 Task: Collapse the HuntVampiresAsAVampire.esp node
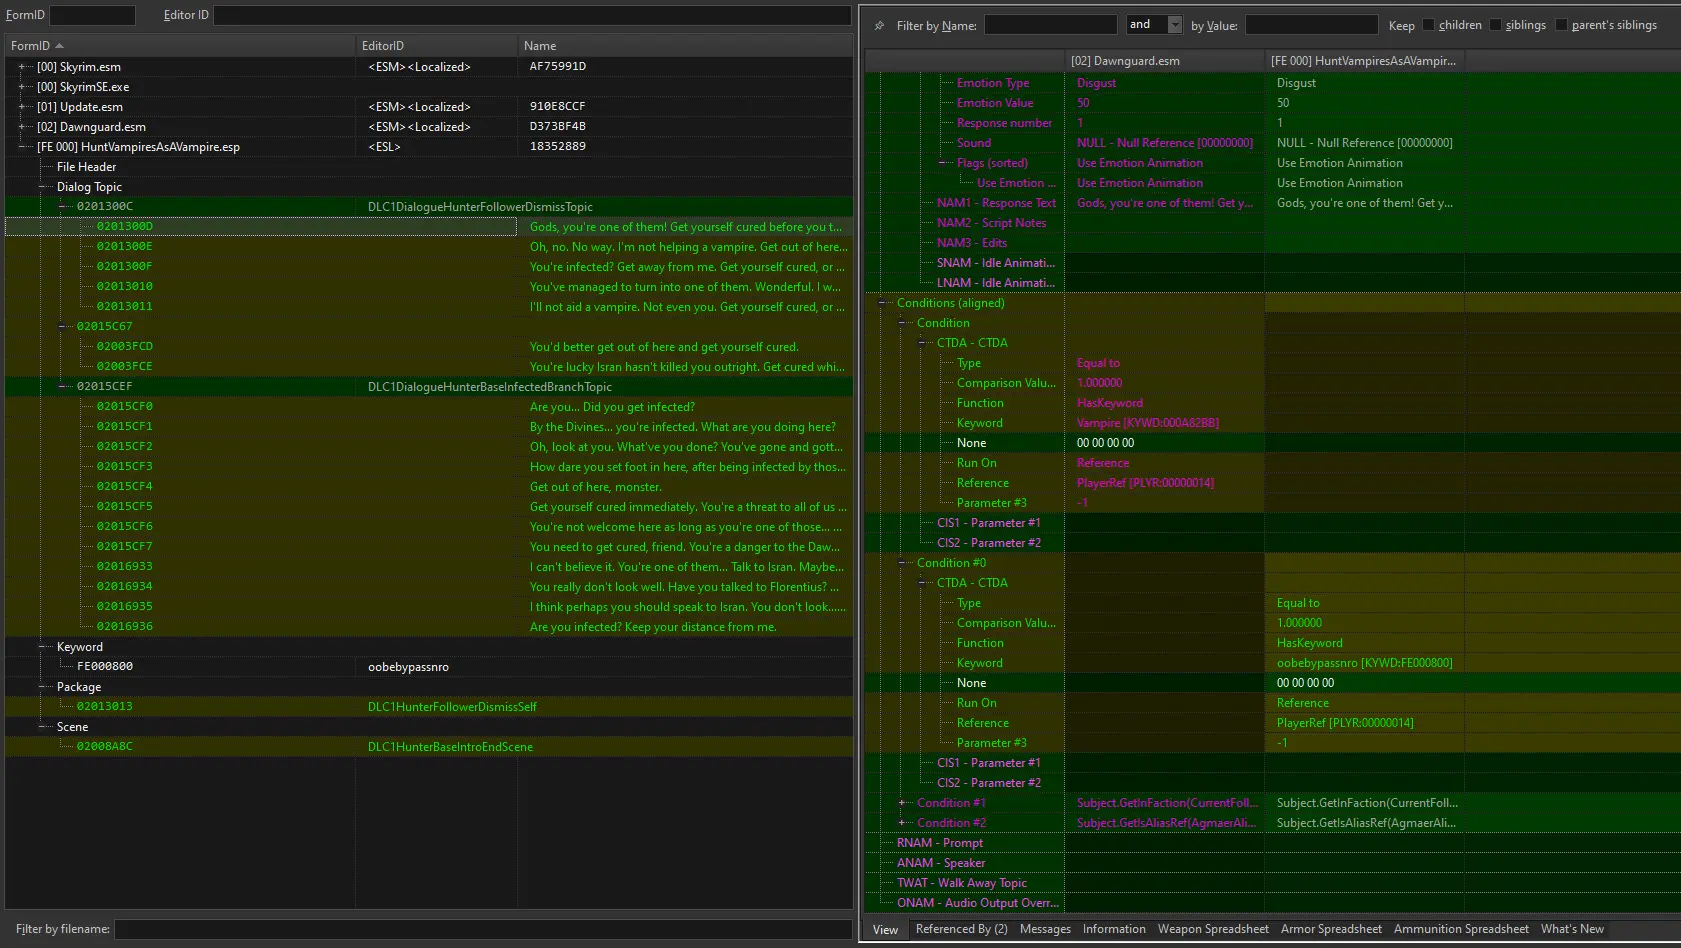(21, 147)
